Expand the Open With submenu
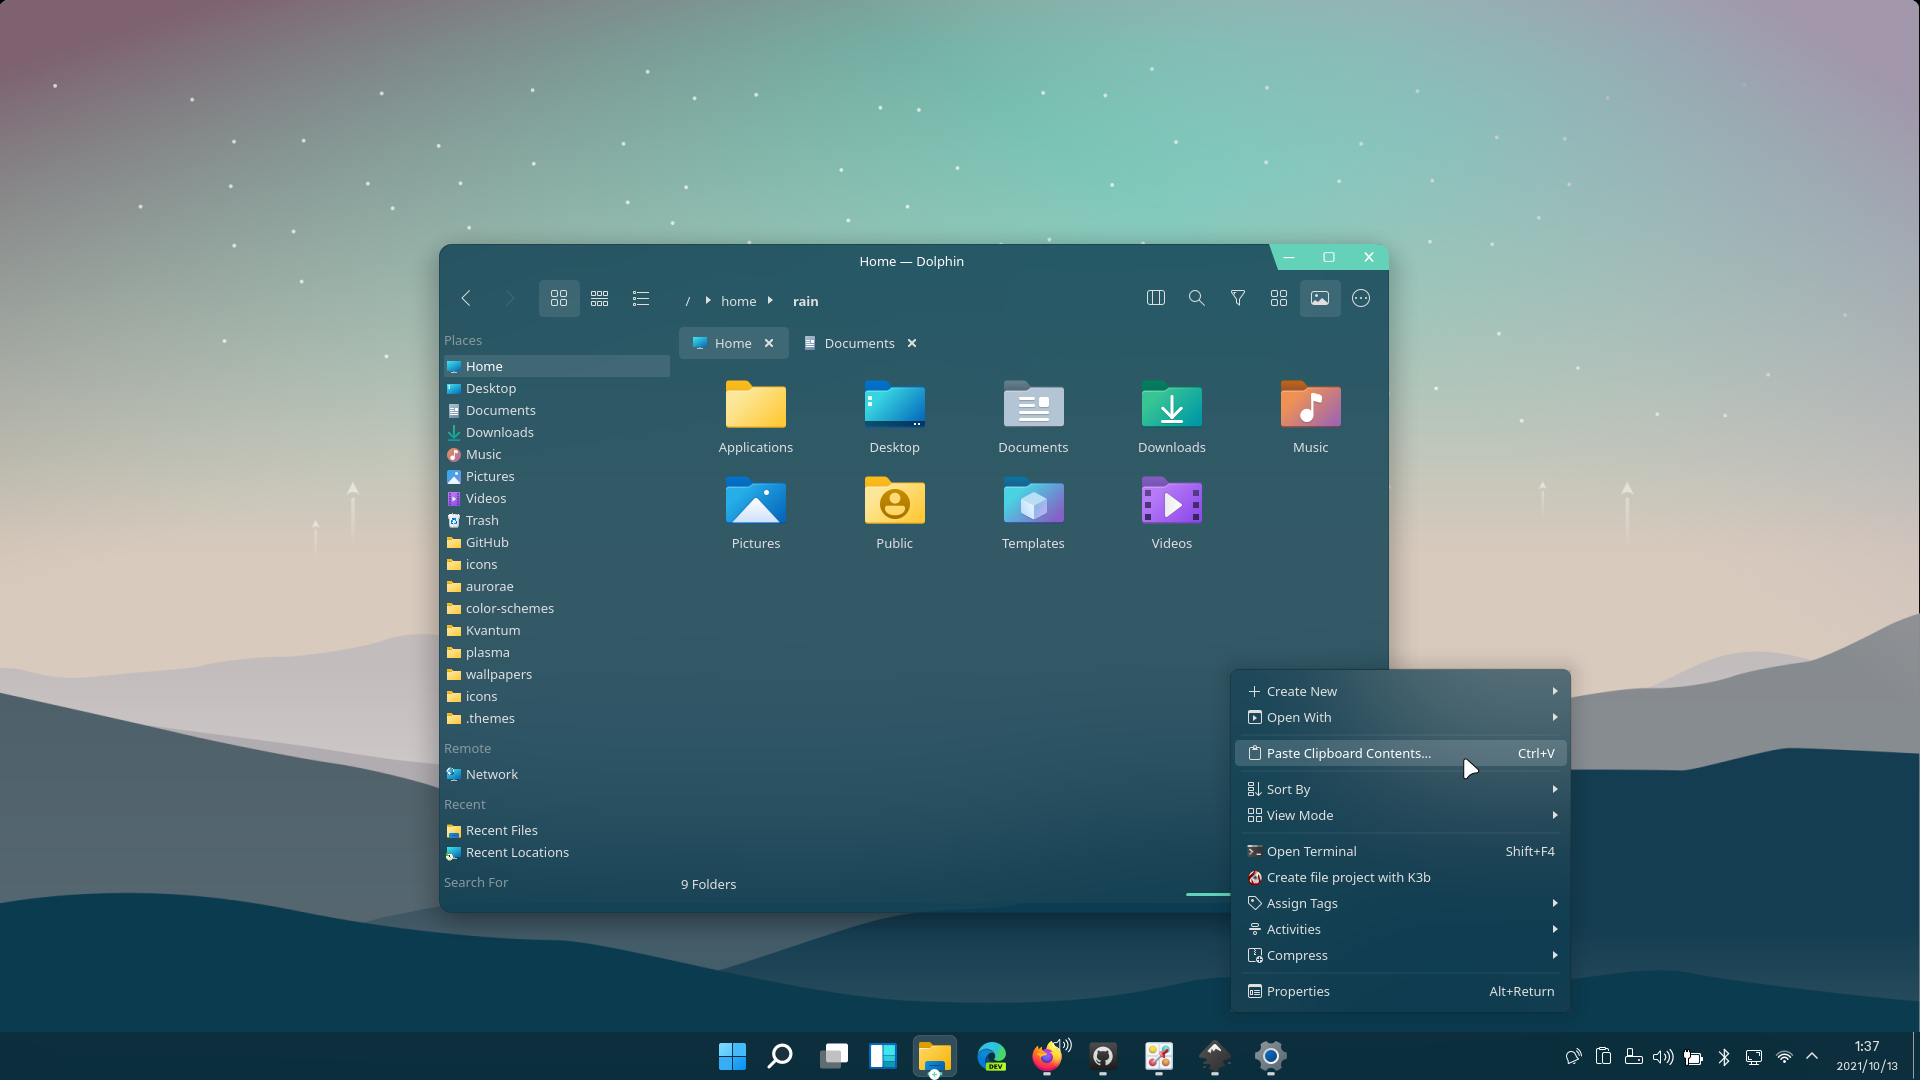This screenshot has width=1920, height=1080. [1401, 718]
